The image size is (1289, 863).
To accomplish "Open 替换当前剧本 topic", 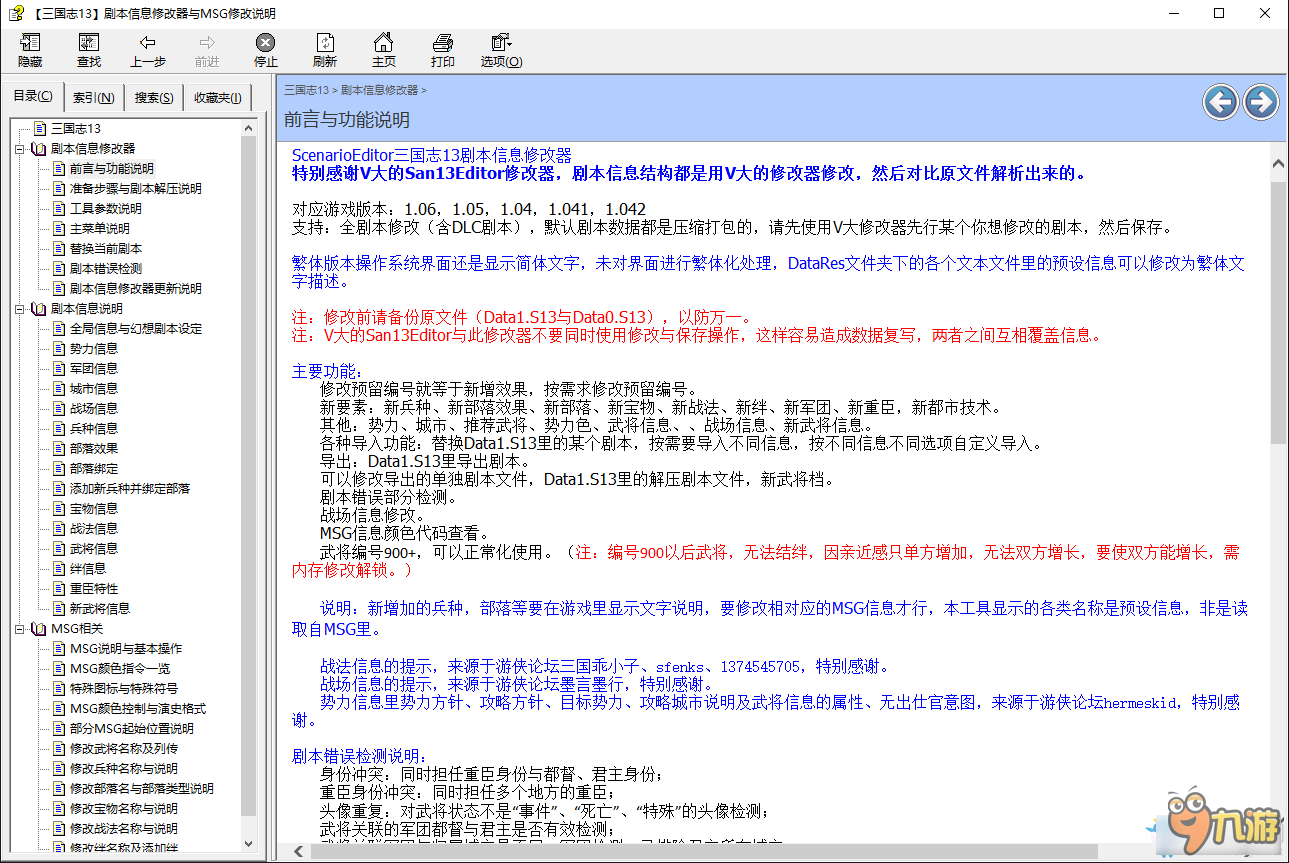I will tap(106, 249).
